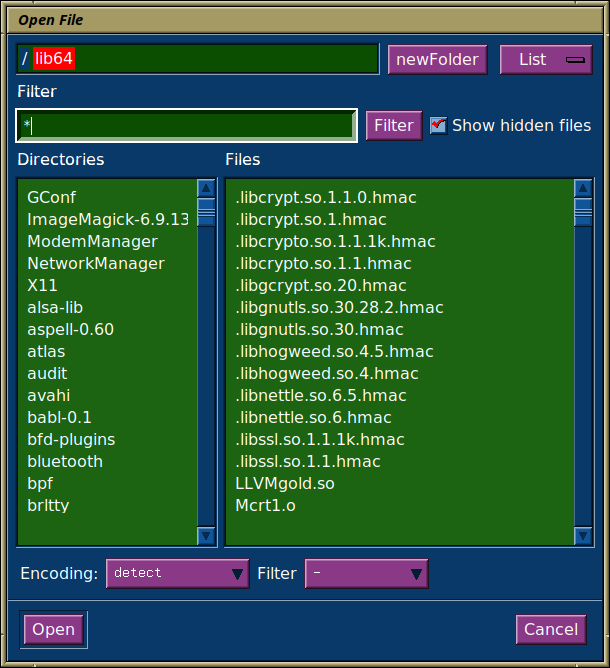The height and width of the screenshot is (668, 610).
Task: Select the brltty directory
Action: pos(107,506)
